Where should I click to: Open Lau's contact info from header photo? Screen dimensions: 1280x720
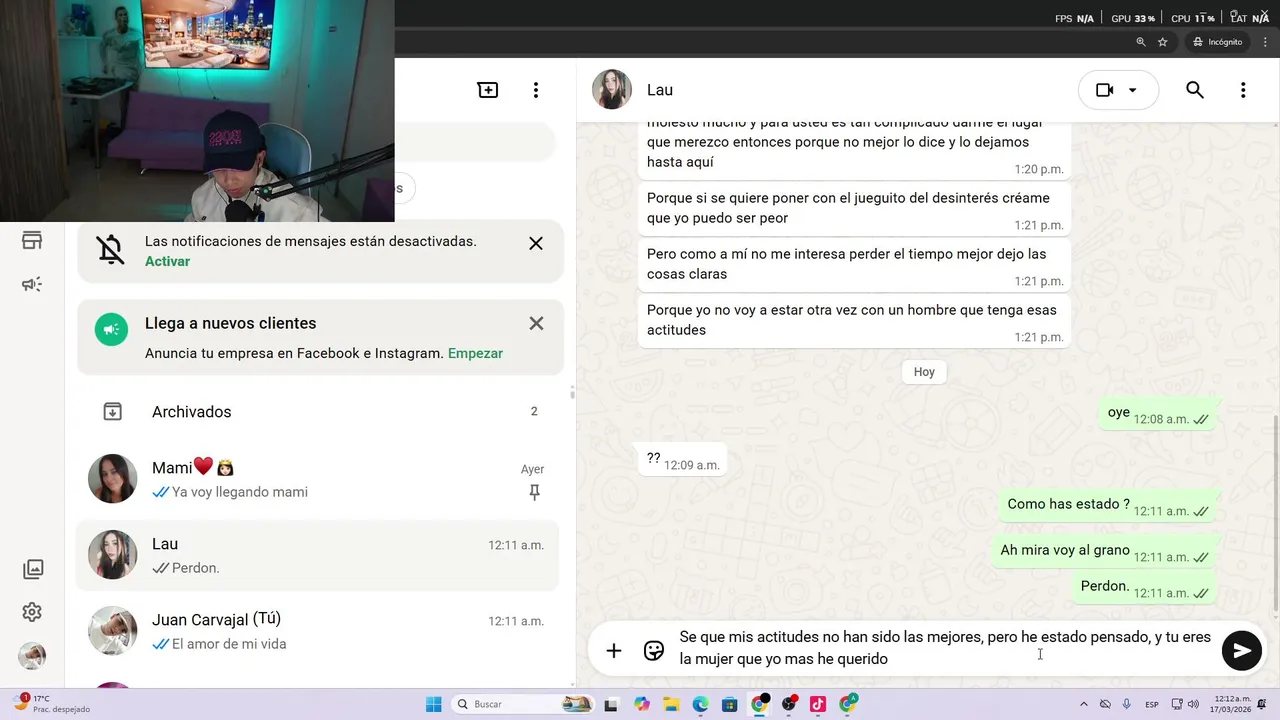(612, 90)
